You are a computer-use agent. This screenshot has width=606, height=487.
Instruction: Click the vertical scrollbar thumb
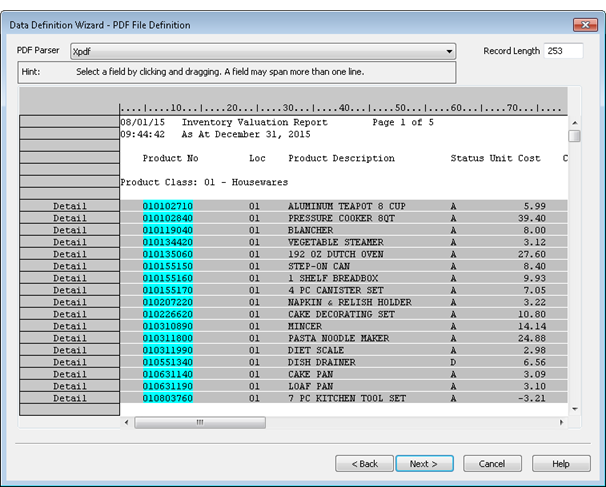(x=574, y=136)
